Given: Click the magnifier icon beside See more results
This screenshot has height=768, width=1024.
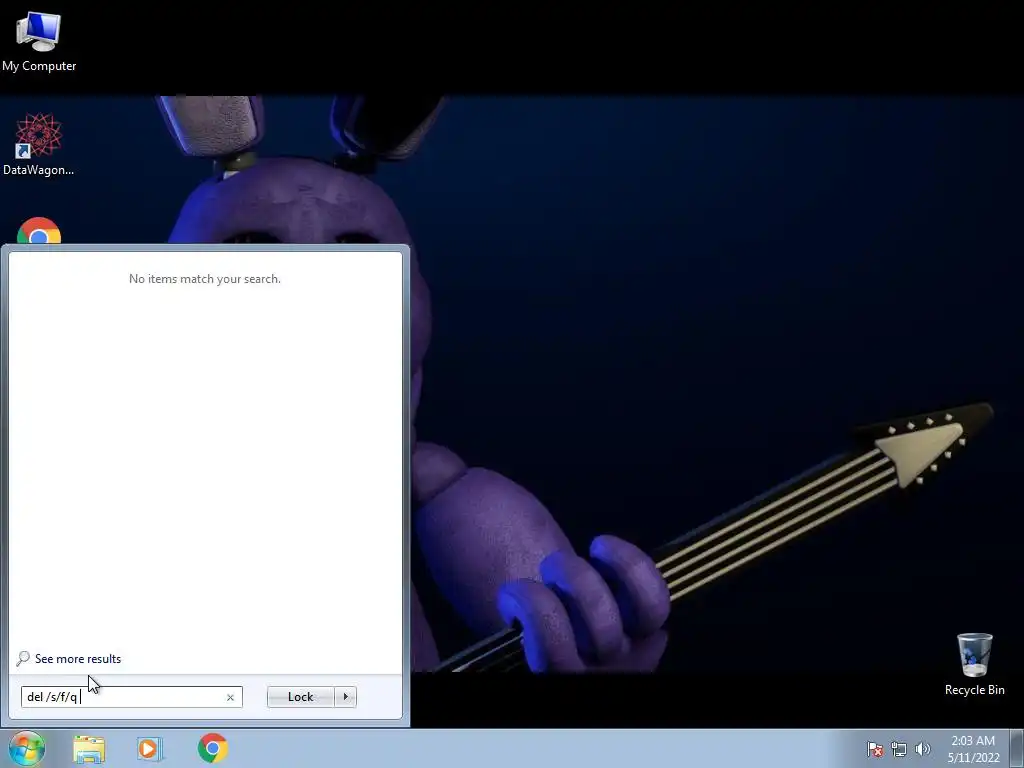Looking at the screenshot, I should click(23, 658).
